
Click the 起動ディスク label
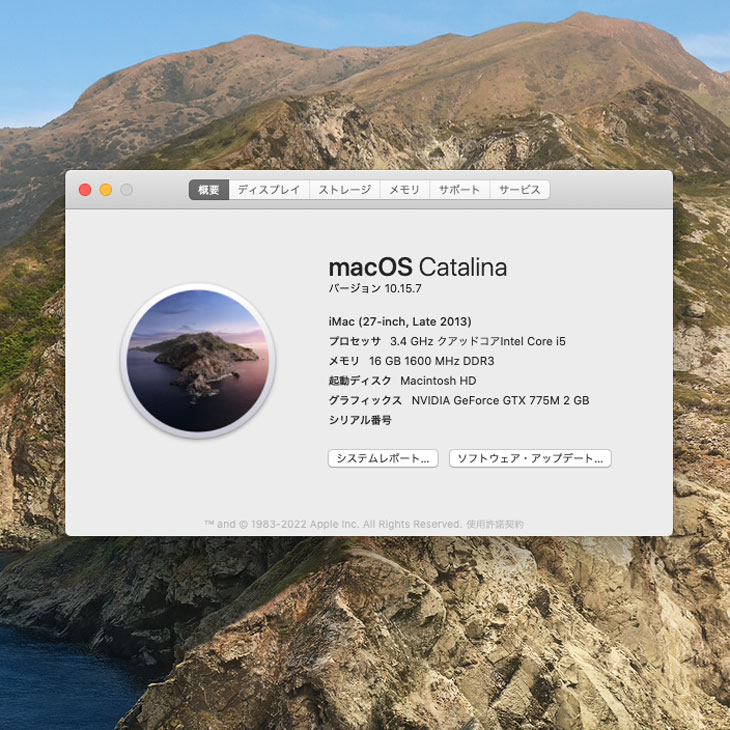pos(360,381)
